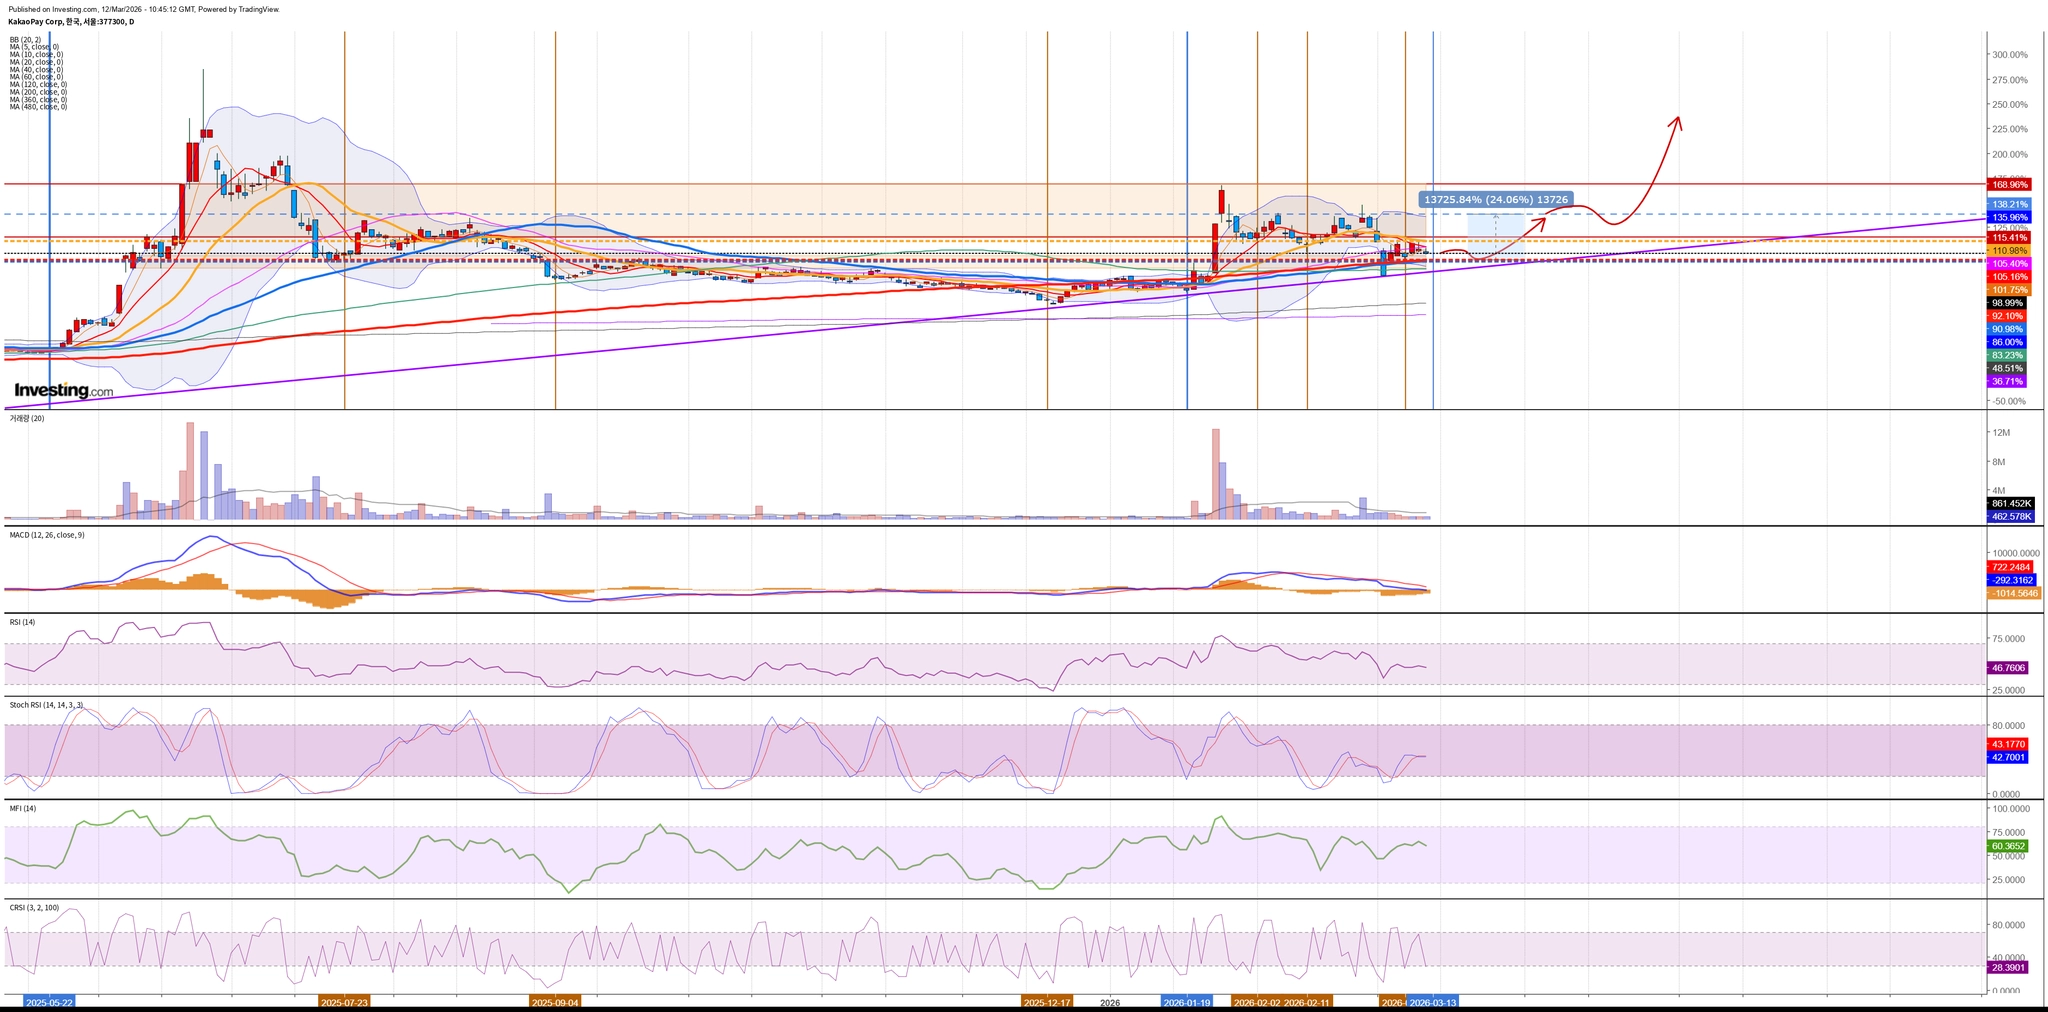
Task: Select the 2026-02-02 date marker
Action: click(1257, 1002)
